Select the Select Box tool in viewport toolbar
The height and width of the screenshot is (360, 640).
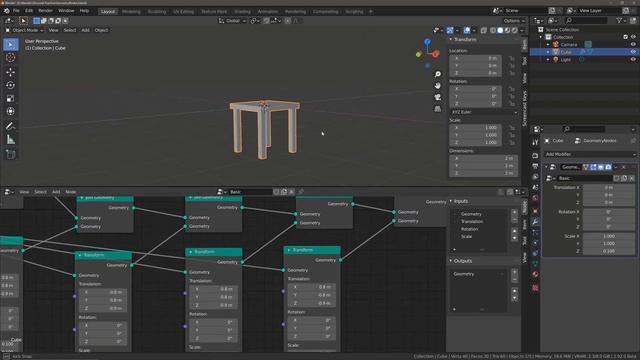(11, 44)
